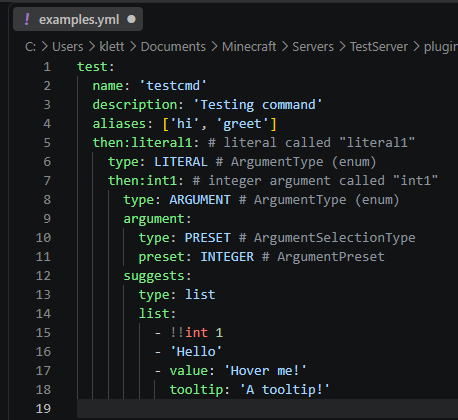Click the 'list:' key on line 14
Viewport: 458px width, 420px height.
(157, 314)
